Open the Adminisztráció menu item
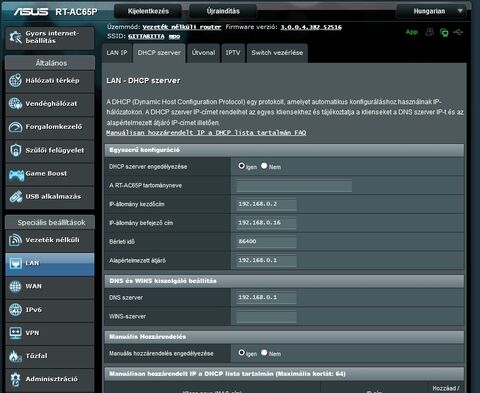The image size is (480, 393). 50,379
